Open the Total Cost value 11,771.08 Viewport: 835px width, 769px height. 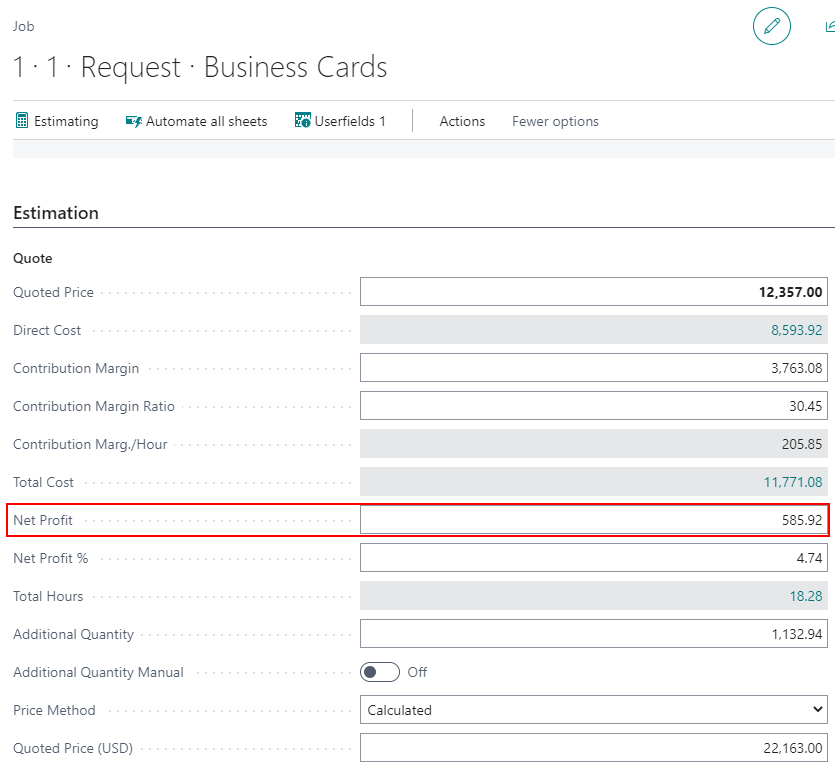[x=793, y=482]
